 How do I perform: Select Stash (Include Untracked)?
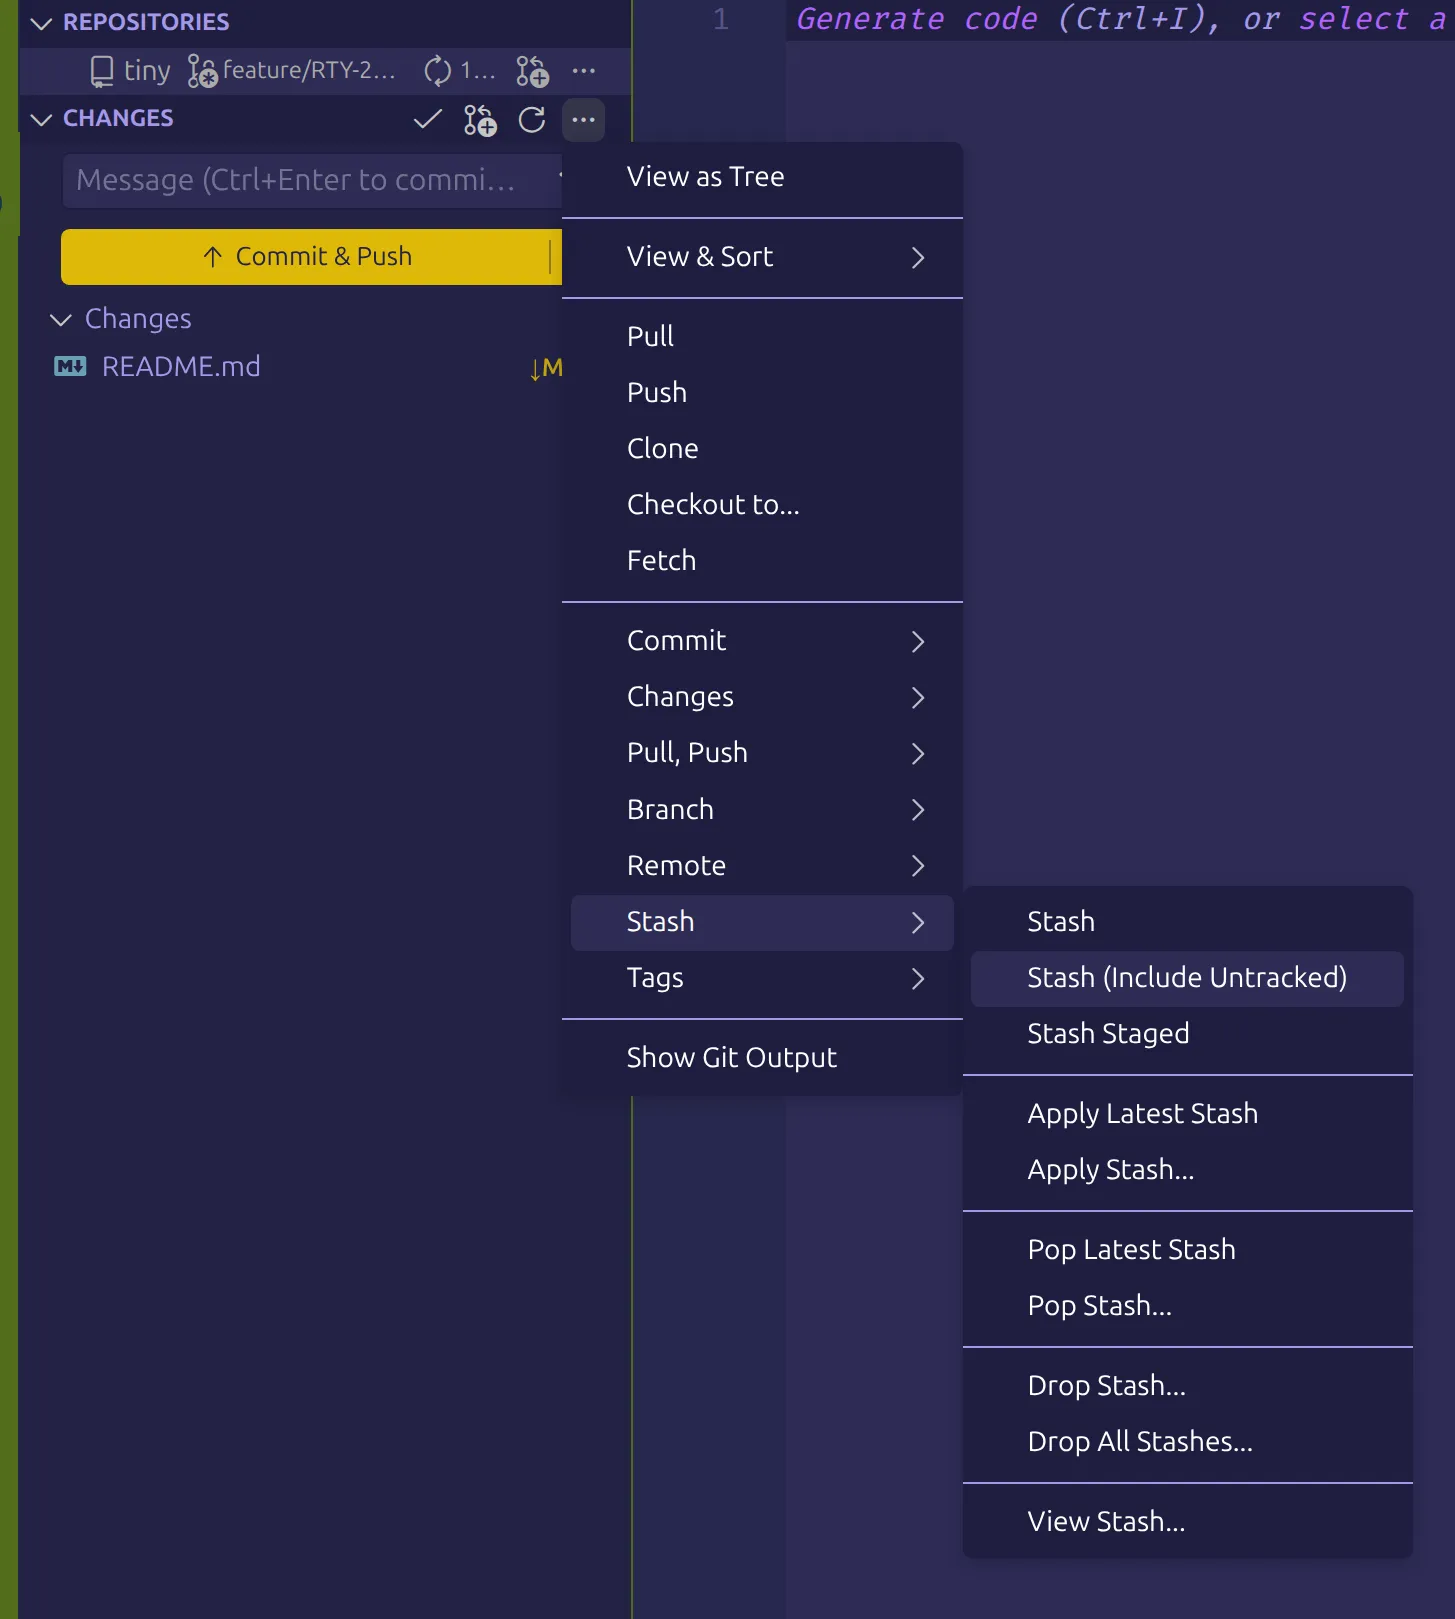pos(1186,977)
